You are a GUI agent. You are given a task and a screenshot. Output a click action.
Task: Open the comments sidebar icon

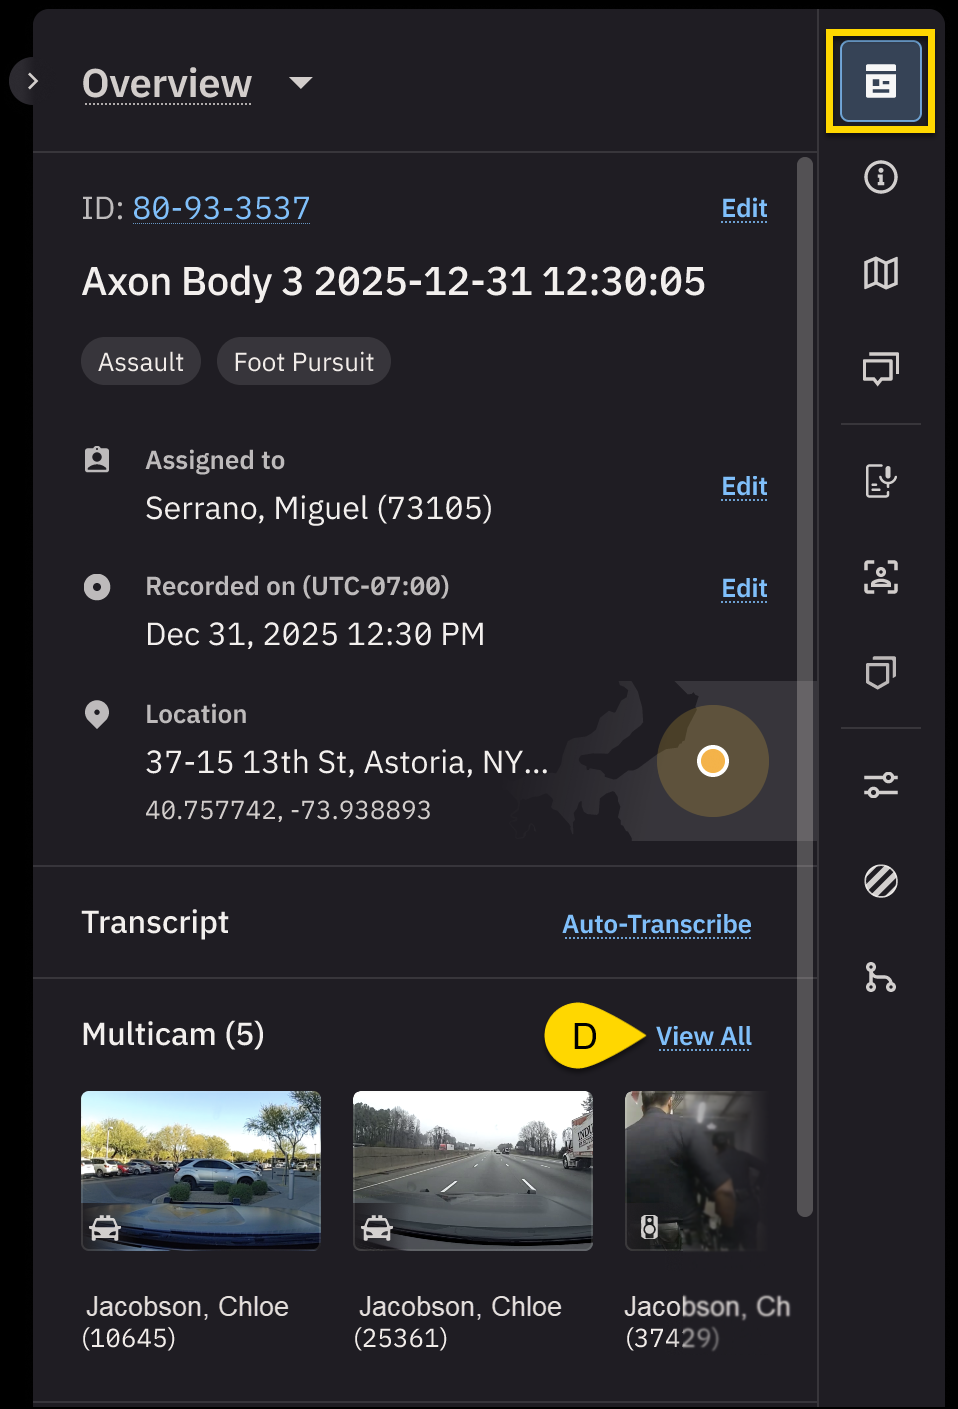point(880,369)
